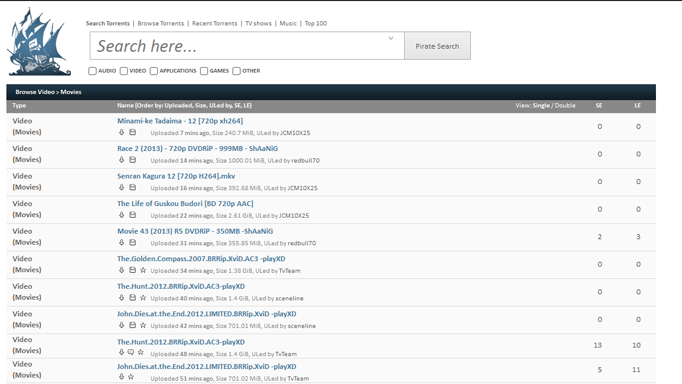Switch view to Double
The width and height of the screenshot is (682, 384).
(565, 106)
